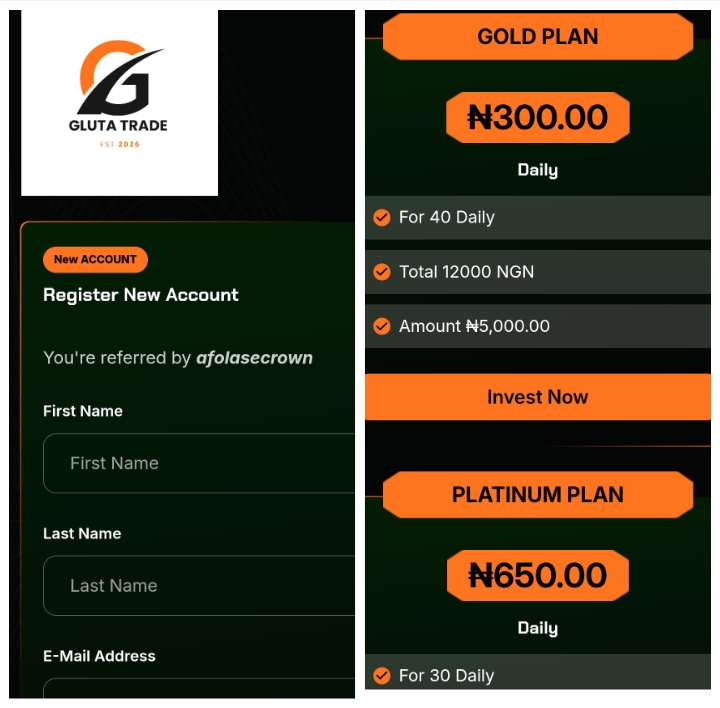Select the E-Mail Address input box
Screen dimensions: 720x708
click(x=199, y=688)
